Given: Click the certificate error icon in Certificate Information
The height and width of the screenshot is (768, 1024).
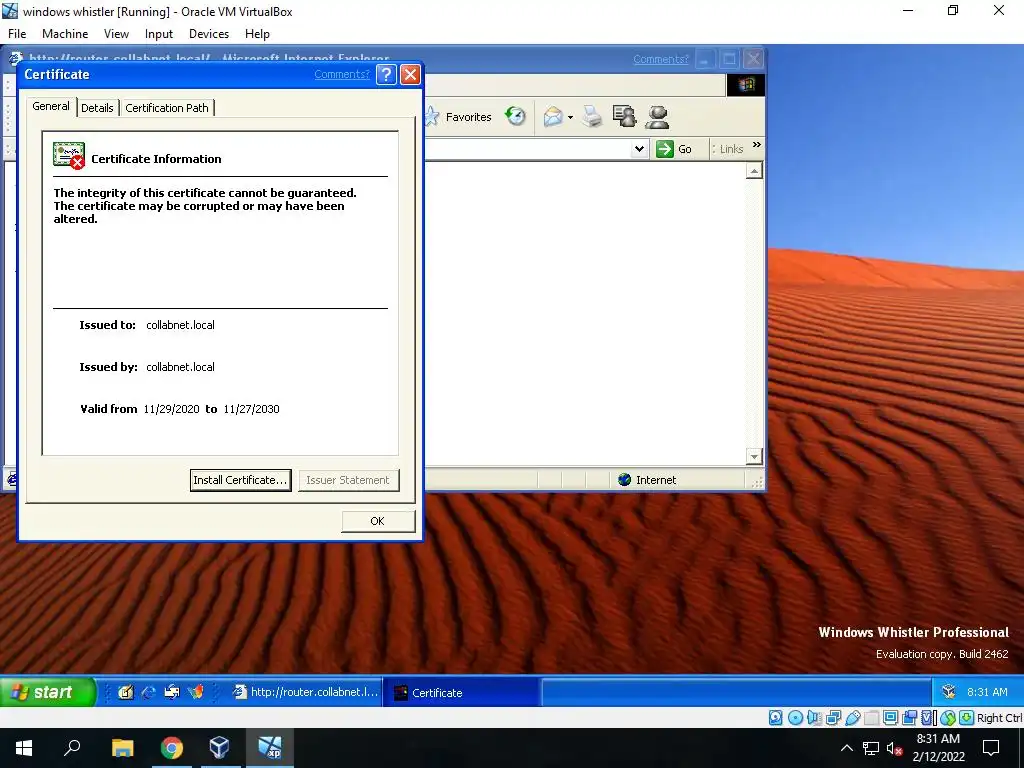Looking at the screenshot, I should 69,155.
